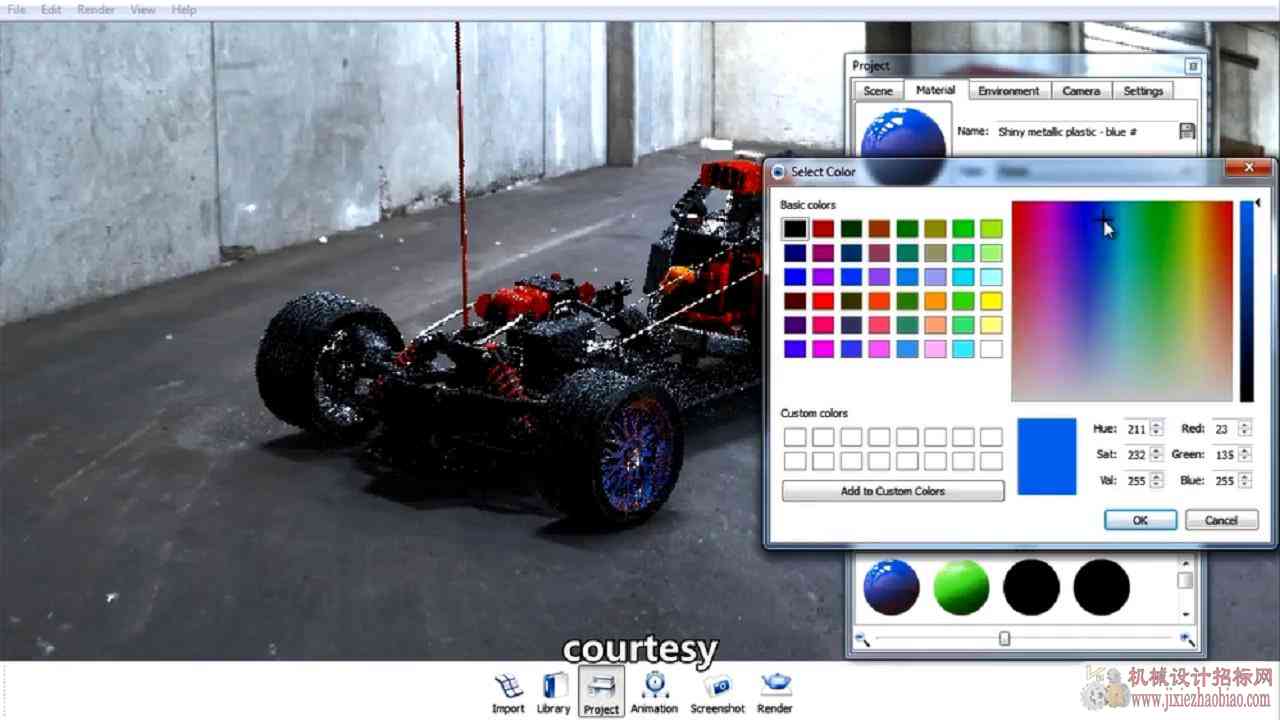The image size is (1280, 720).
Task: Click the Hue value field
Action: [x=1136, y=429]
